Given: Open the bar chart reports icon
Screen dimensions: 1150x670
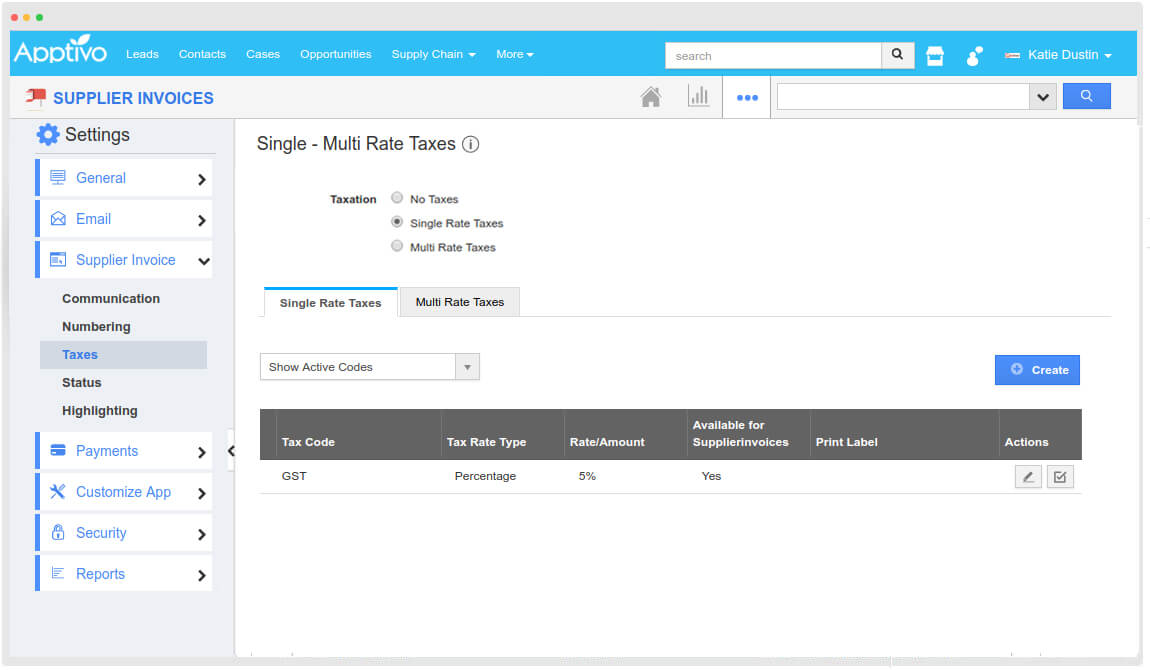Looking at the screenshot, I should coord(698,97).
